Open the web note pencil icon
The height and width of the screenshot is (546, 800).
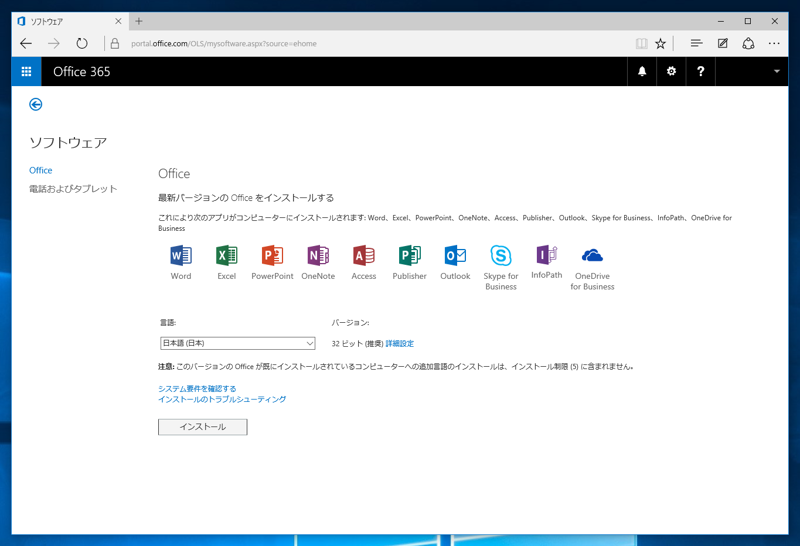point(722,43)
